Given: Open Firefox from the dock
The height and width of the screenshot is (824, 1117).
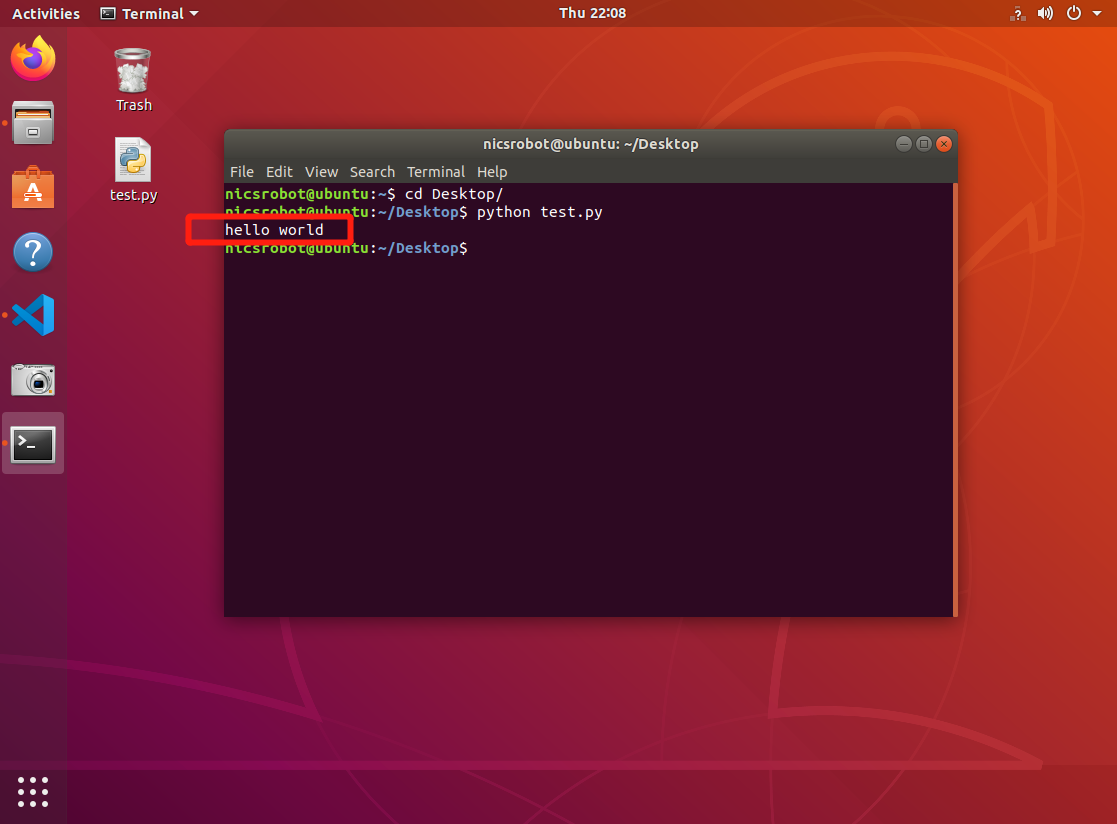Looking at the screenshot, I should coord(33,58).
